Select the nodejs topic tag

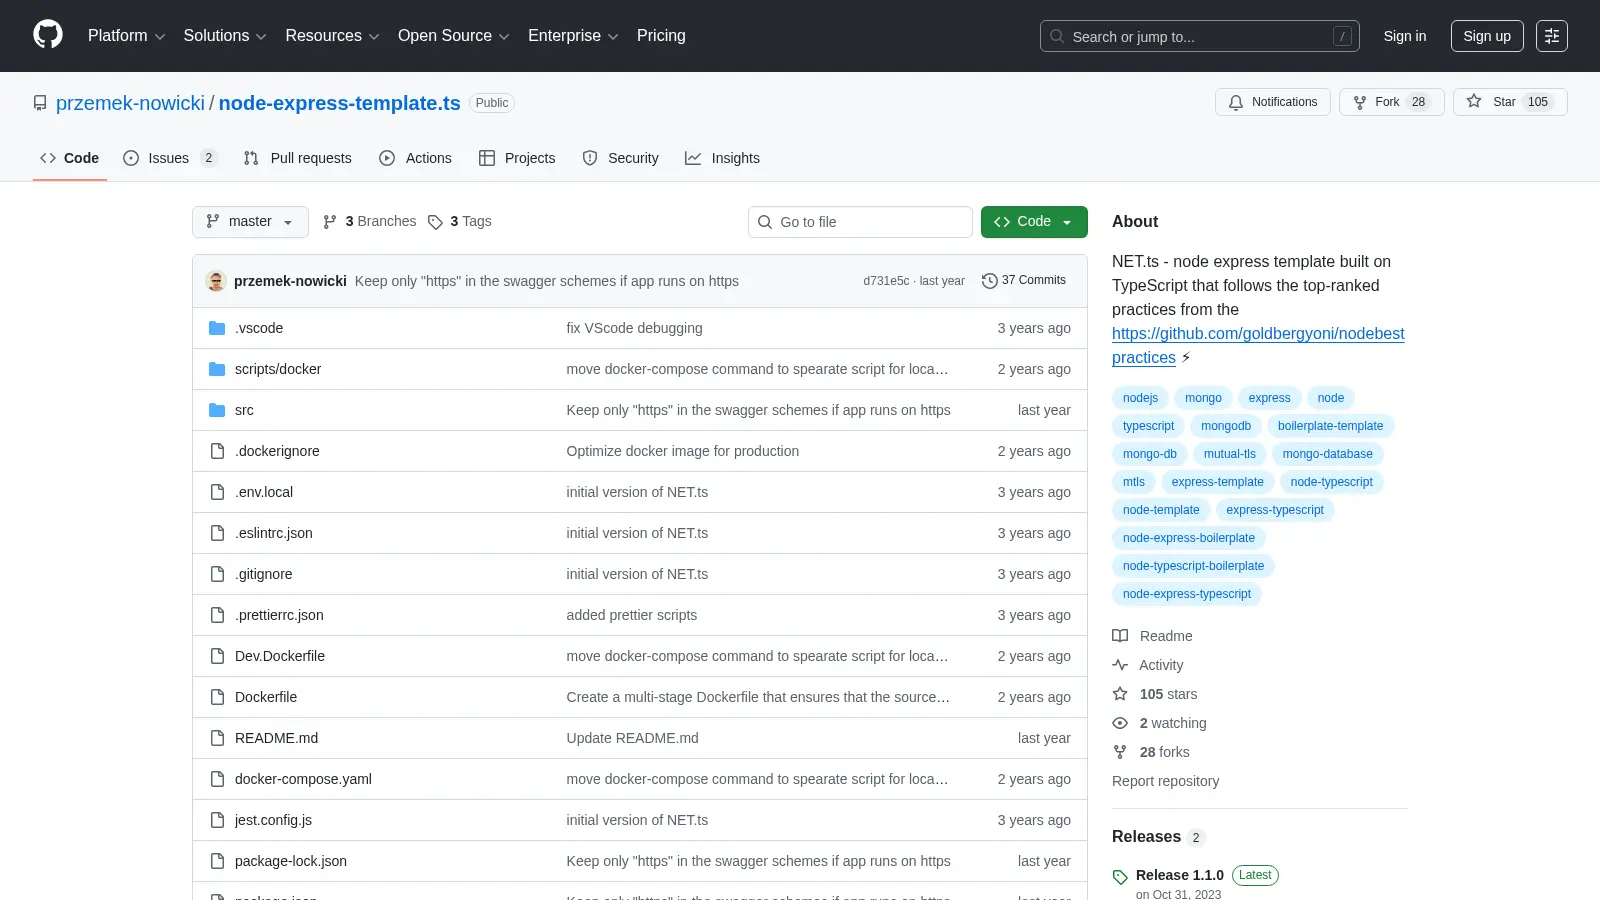1140,398
